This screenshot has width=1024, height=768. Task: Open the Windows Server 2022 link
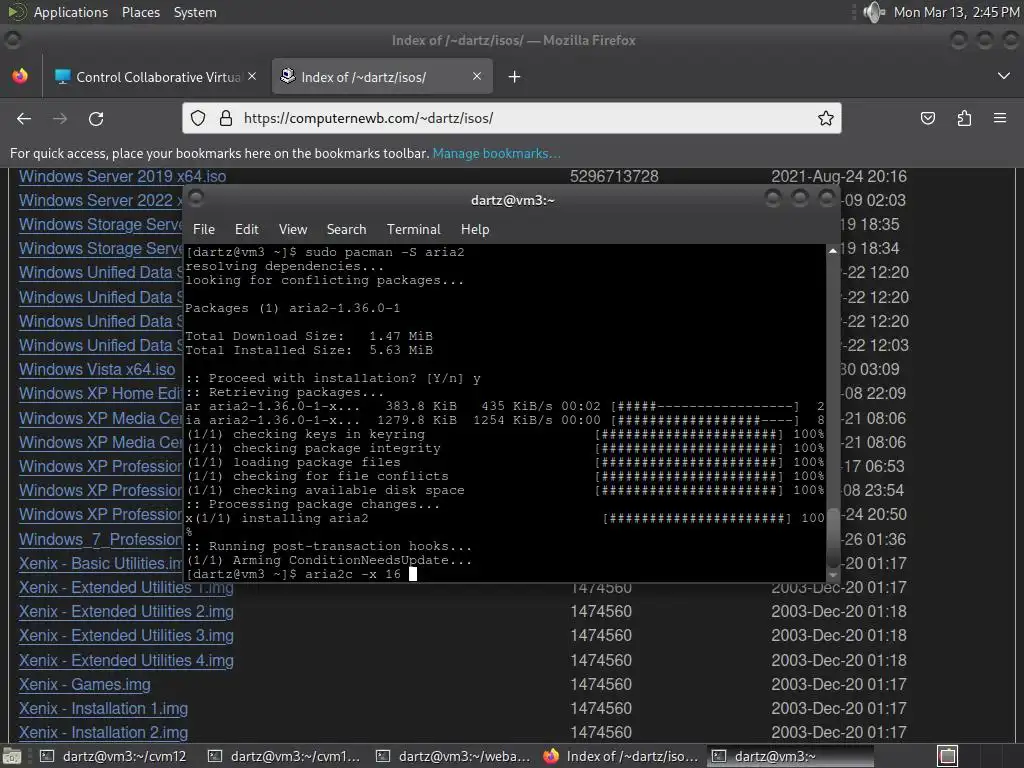[x=101, y=200]
